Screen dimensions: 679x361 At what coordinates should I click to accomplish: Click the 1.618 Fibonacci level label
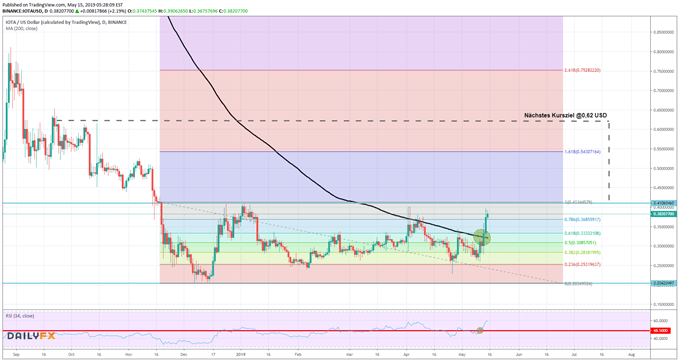coord(582,152)
